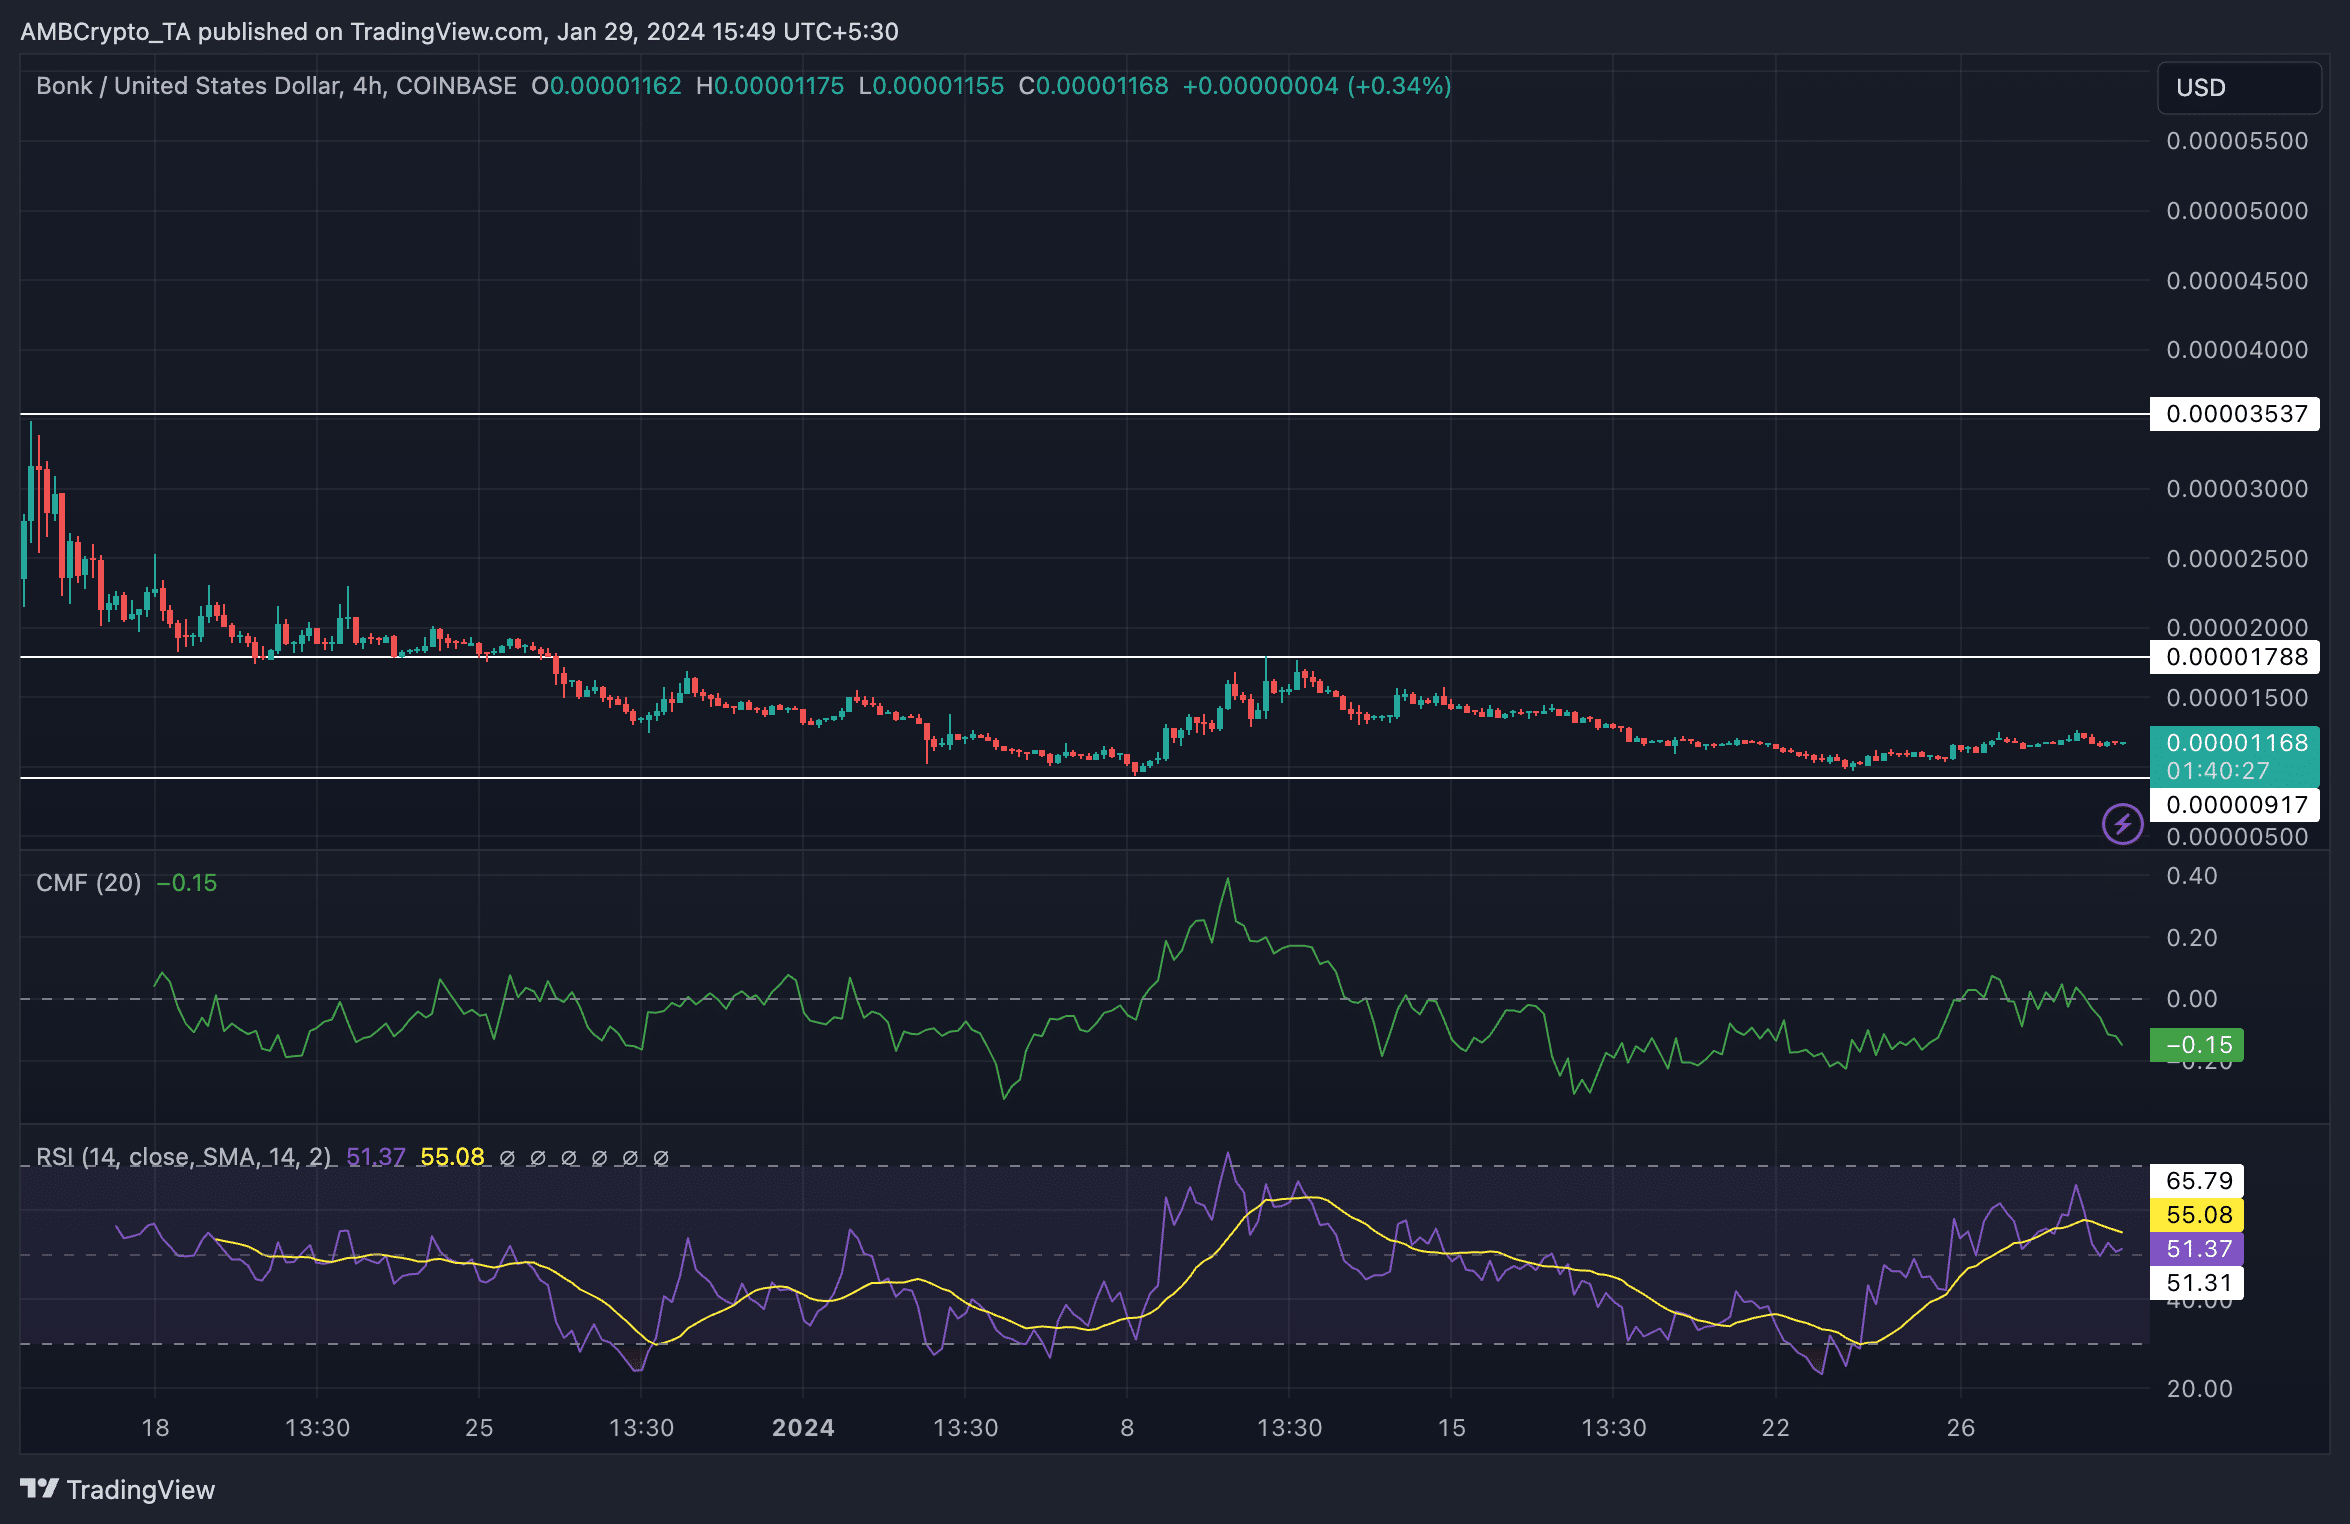Screen dimensions: 2350x1524
Task: Click the RSI 65.79 axis label
Action: 2197,1181
